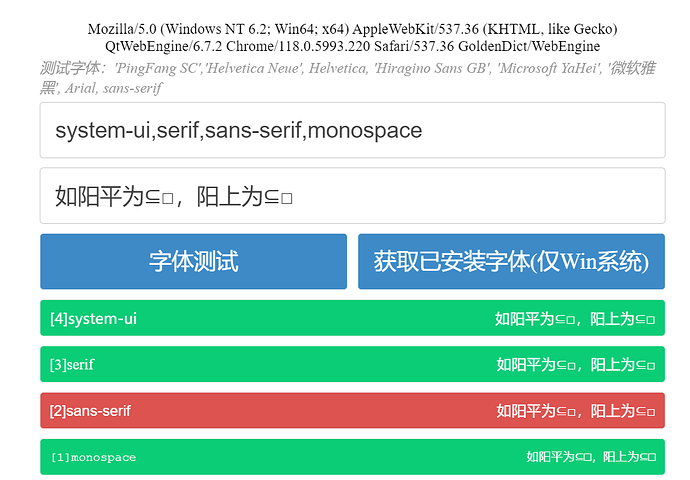The image size is (690, 480).
Task: Select the [2]sans-serif result label
Action: pyautogui.click(x=91, y=411)
